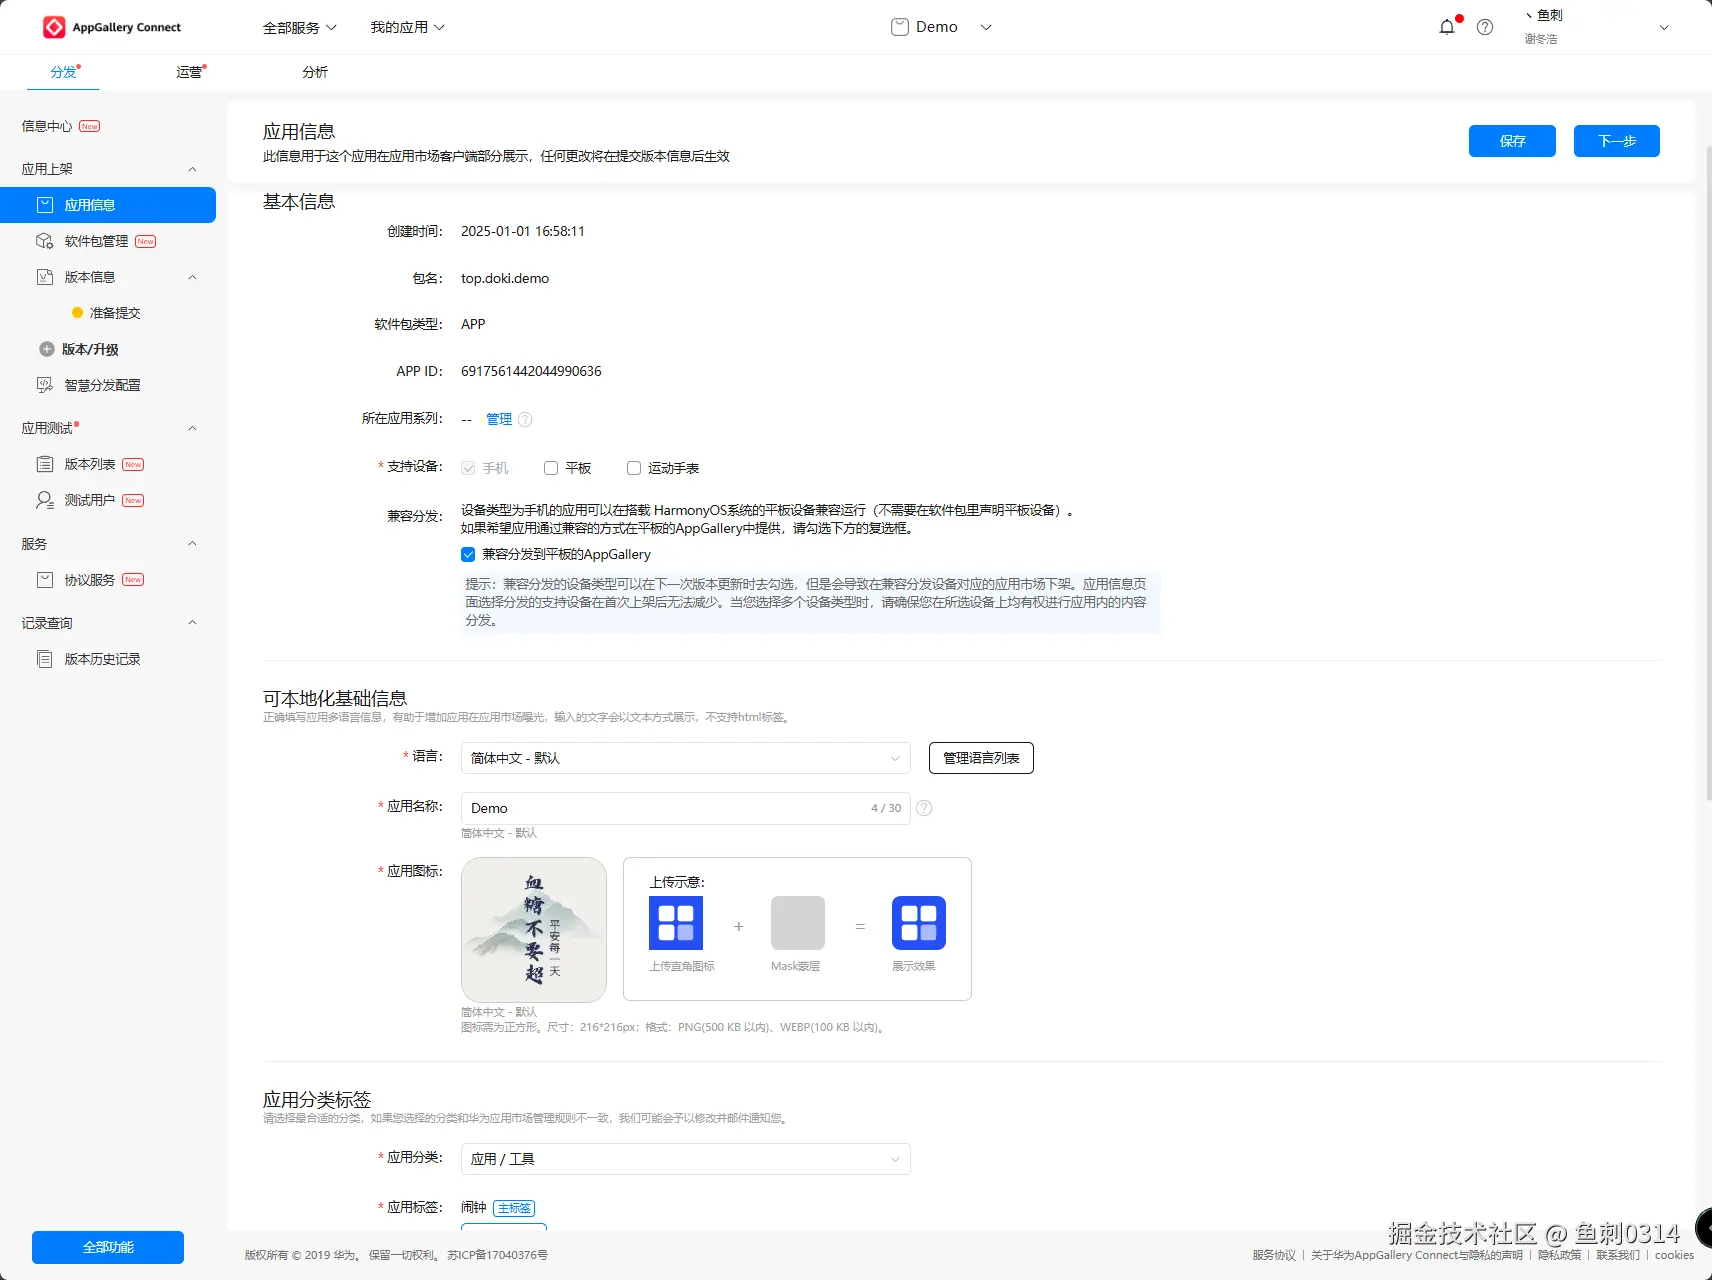This screenshot has height=1280, width=1712.
Task: Click the 版本列表 sidebar icon
Action: point(45,464)
